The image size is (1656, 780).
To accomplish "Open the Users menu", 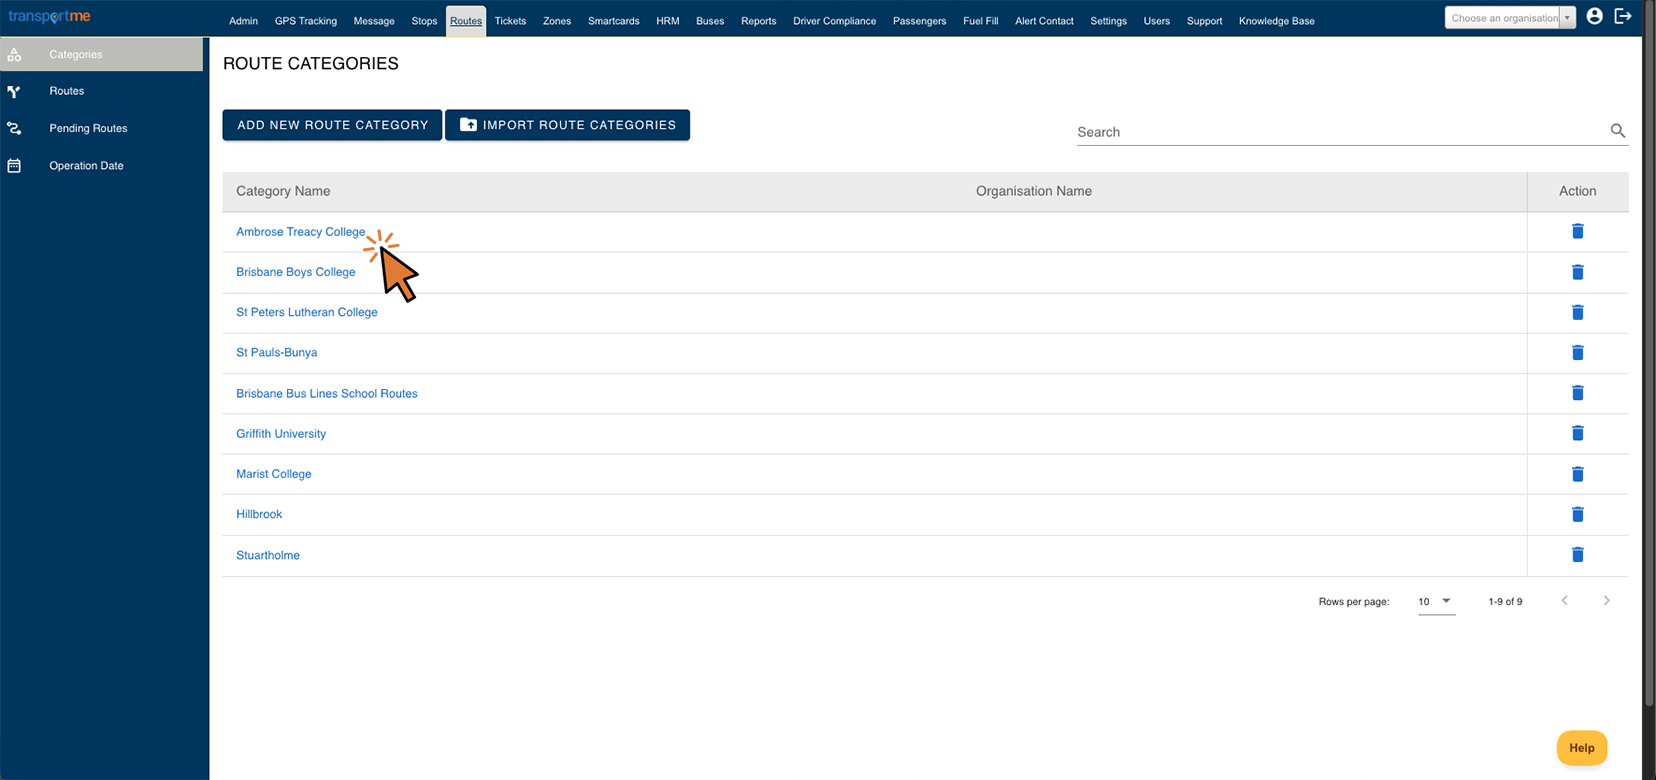I will coord(1157,21).
